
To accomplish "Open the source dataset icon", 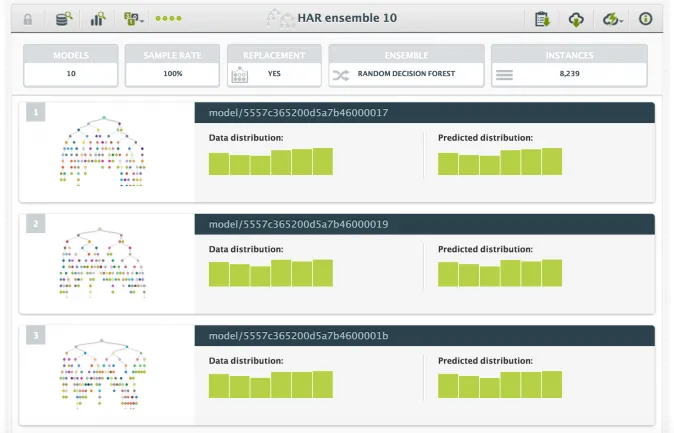I will [64, 18].
